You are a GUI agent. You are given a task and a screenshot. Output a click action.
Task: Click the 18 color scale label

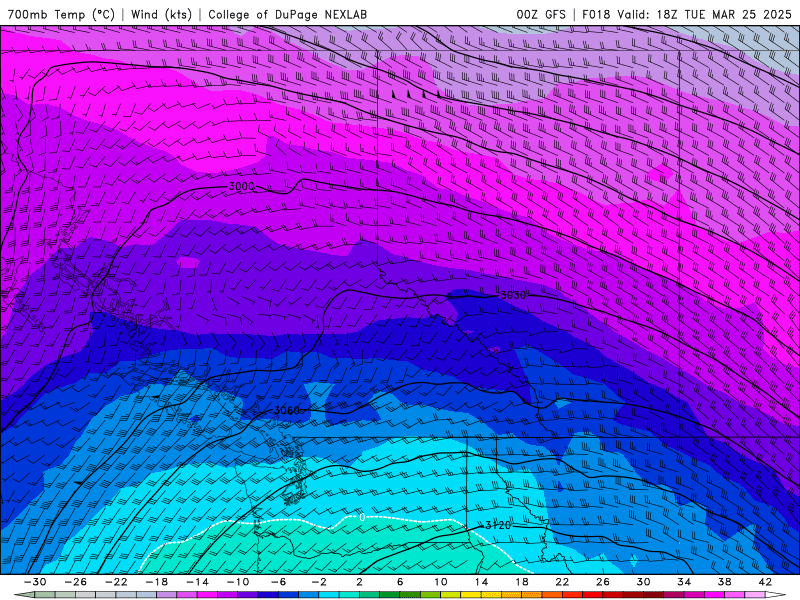pos(522,582)
